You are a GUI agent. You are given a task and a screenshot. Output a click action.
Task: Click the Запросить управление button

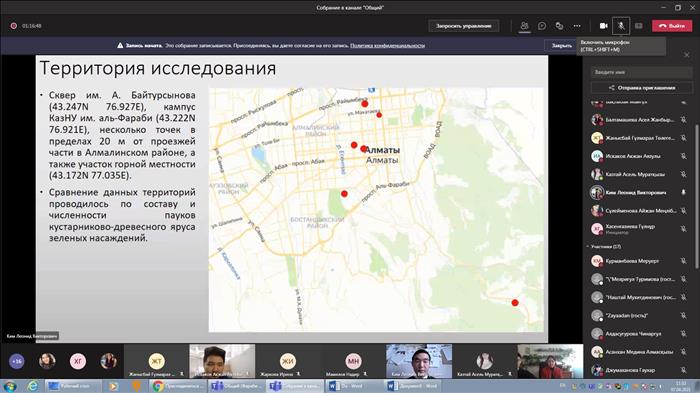(464, 26)
